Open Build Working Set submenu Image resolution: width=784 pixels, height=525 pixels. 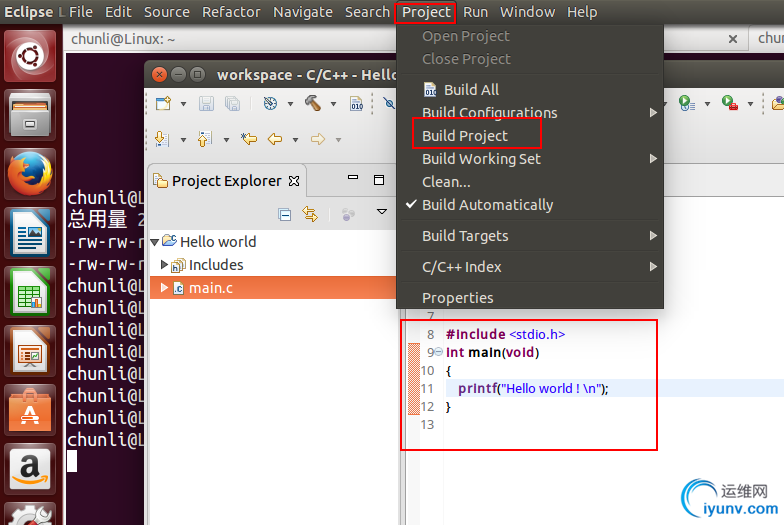pyautogui.click(x=530, y=159)
